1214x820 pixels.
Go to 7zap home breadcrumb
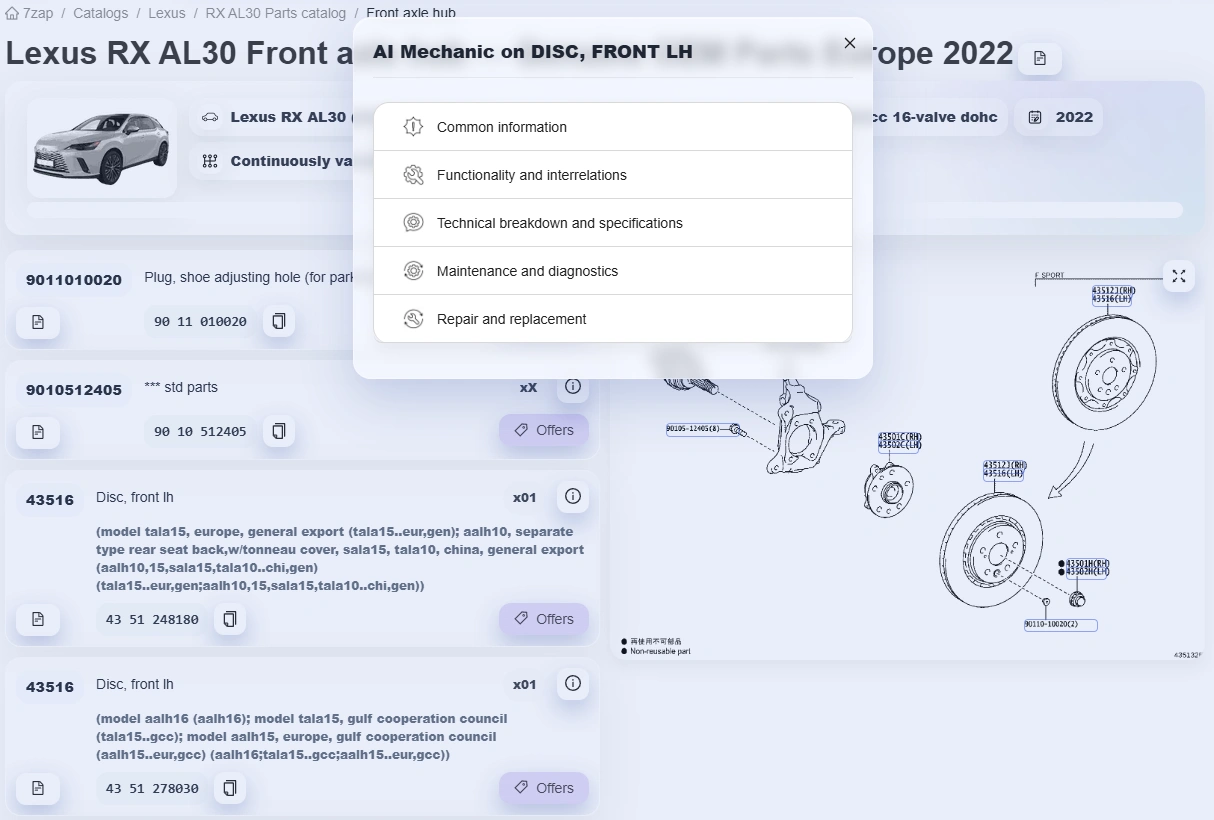[x=29, y=13]
